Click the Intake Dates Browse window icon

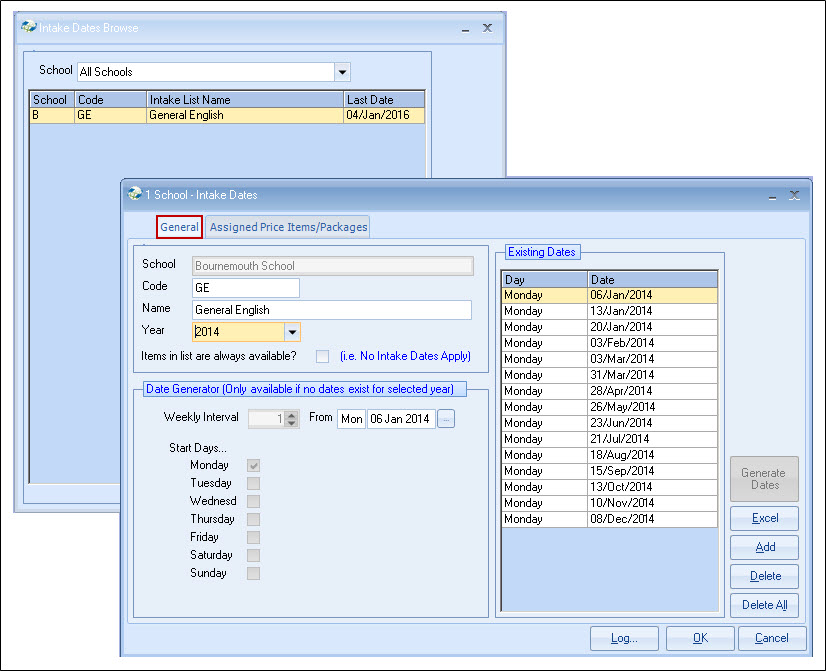(29, 28)
